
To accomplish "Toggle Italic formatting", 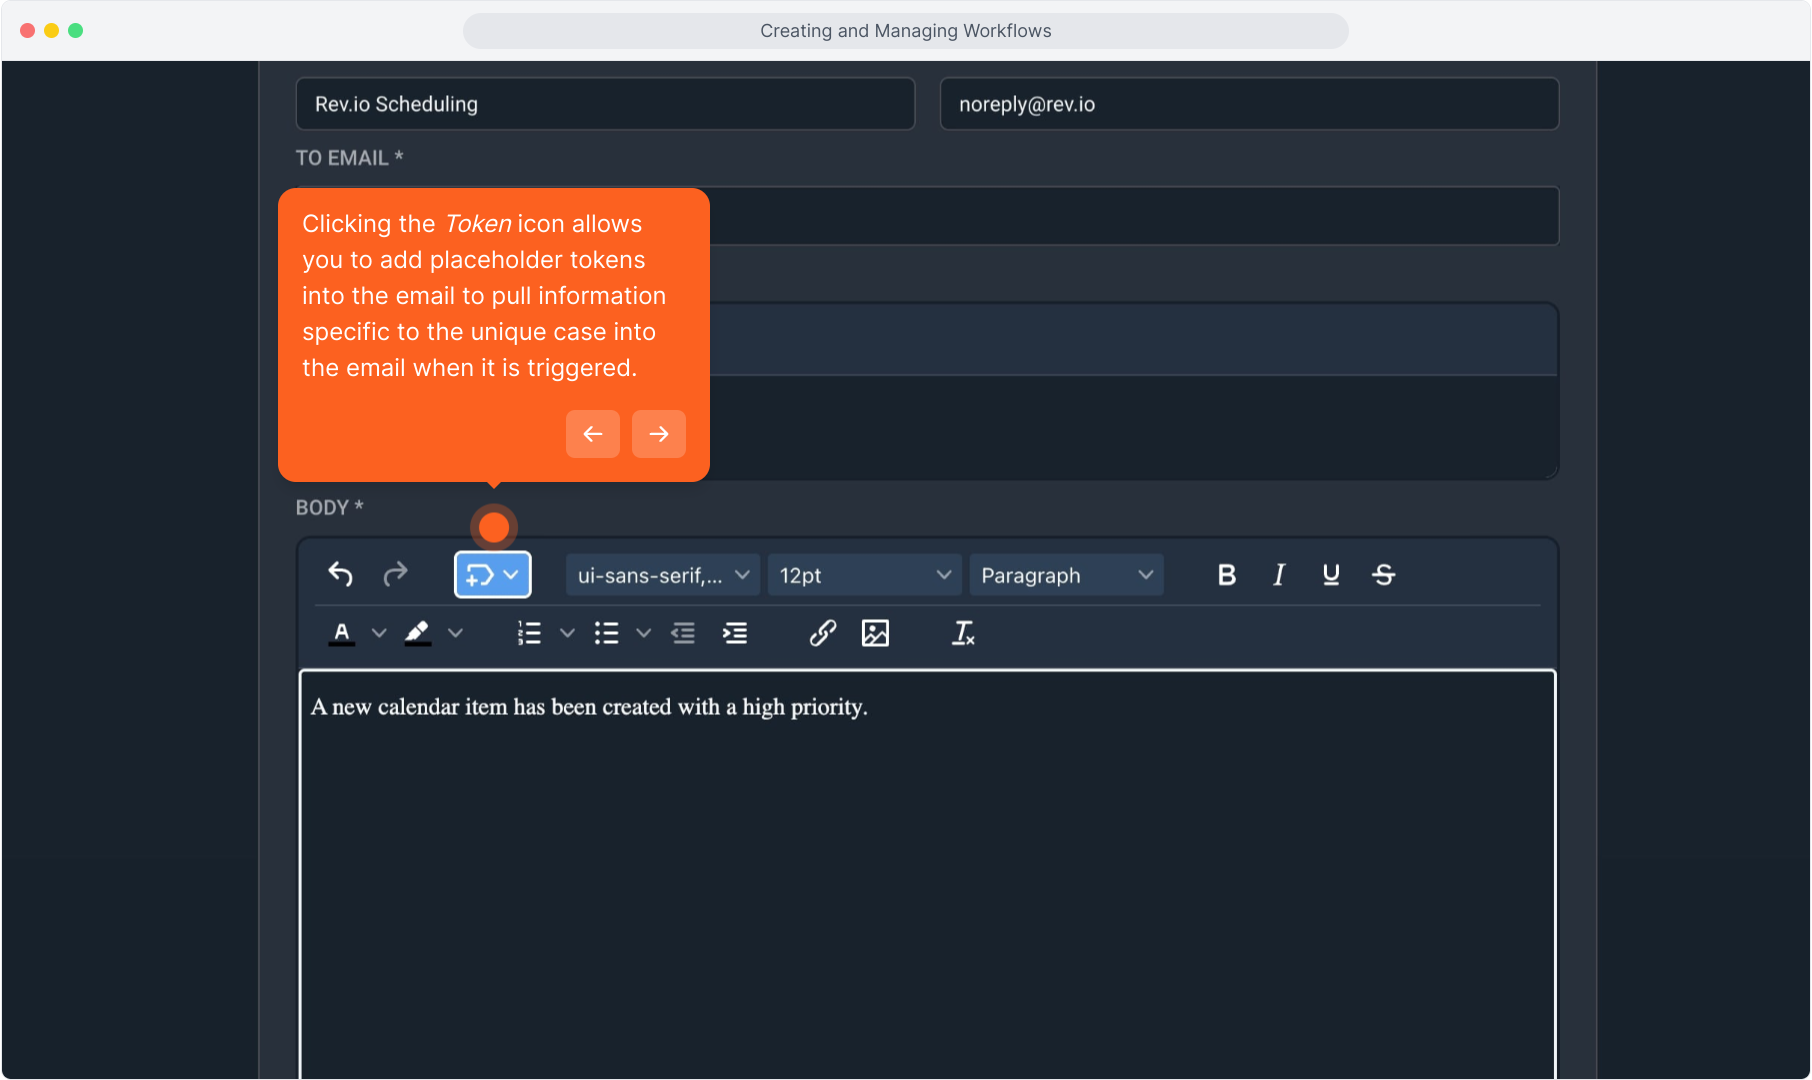I will click(x=1278, y=575).
